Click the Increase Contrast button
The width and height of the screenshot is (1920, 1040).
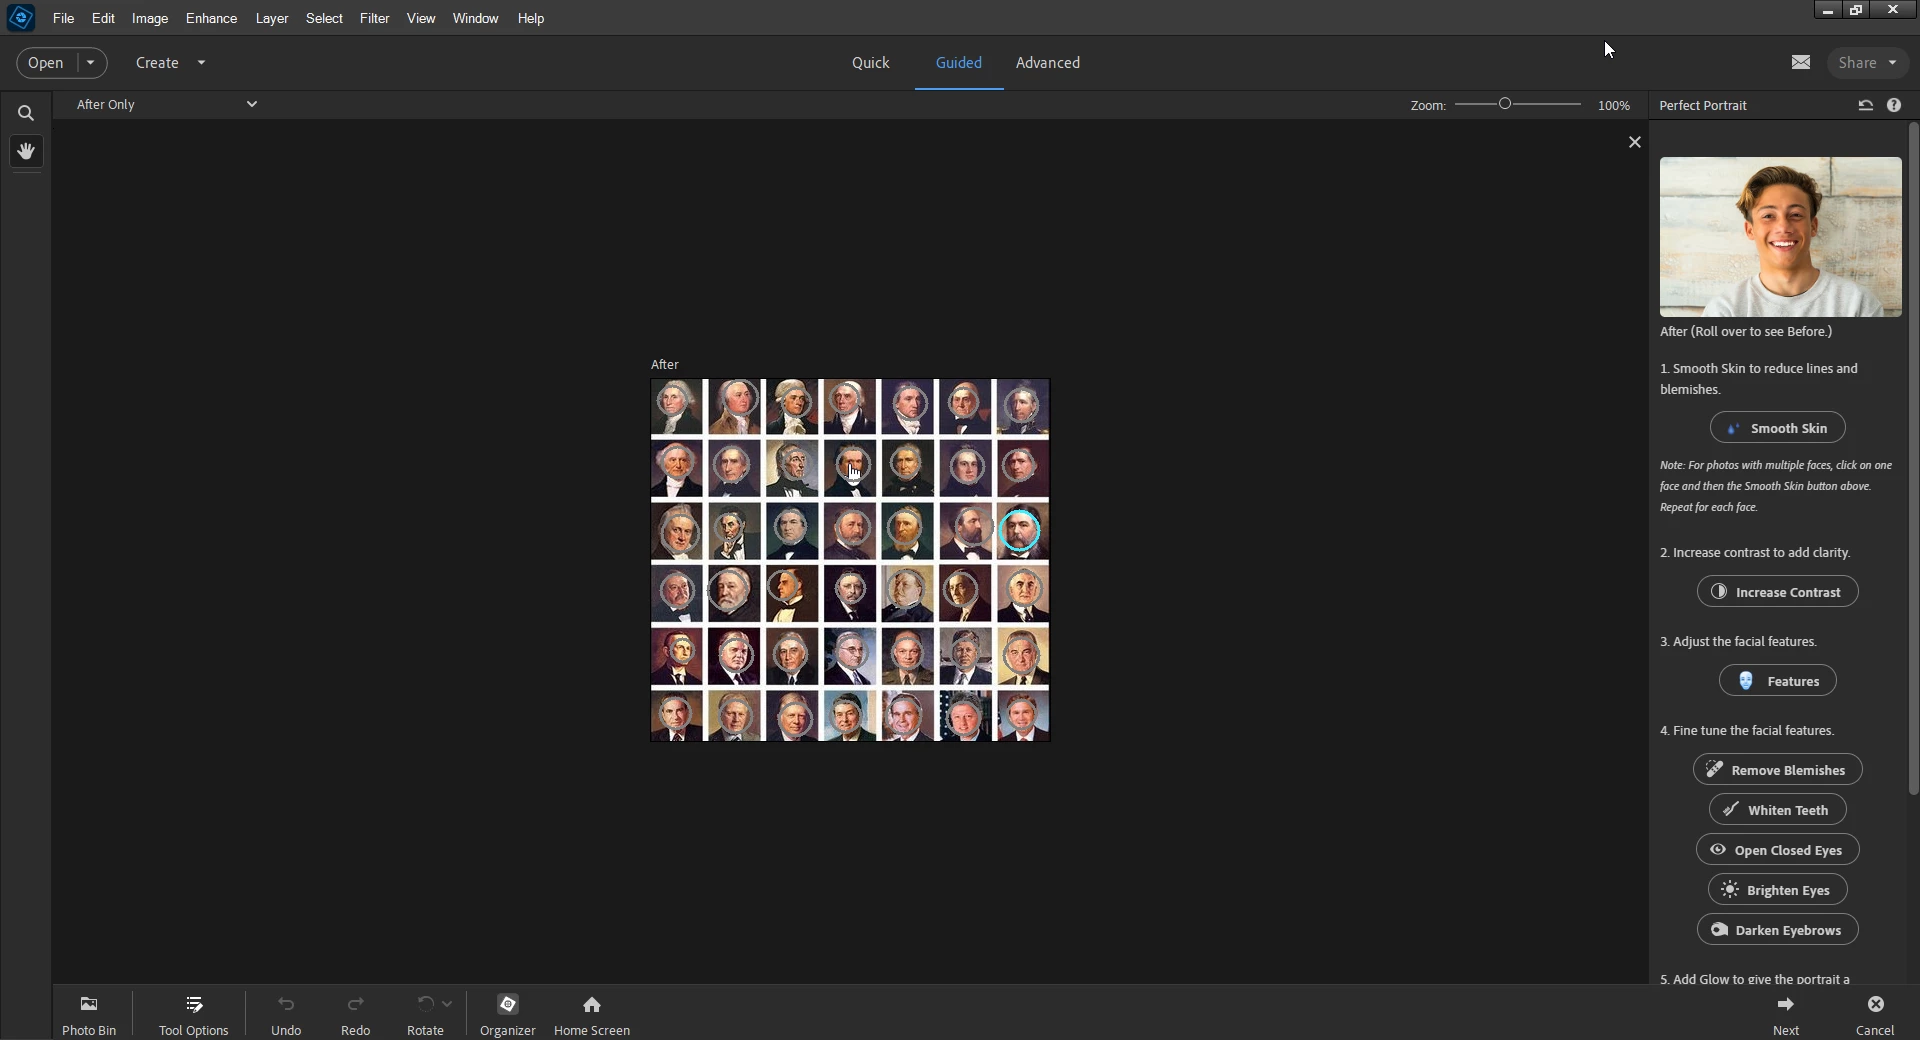pyautogui.click(x=1778, y=592)
